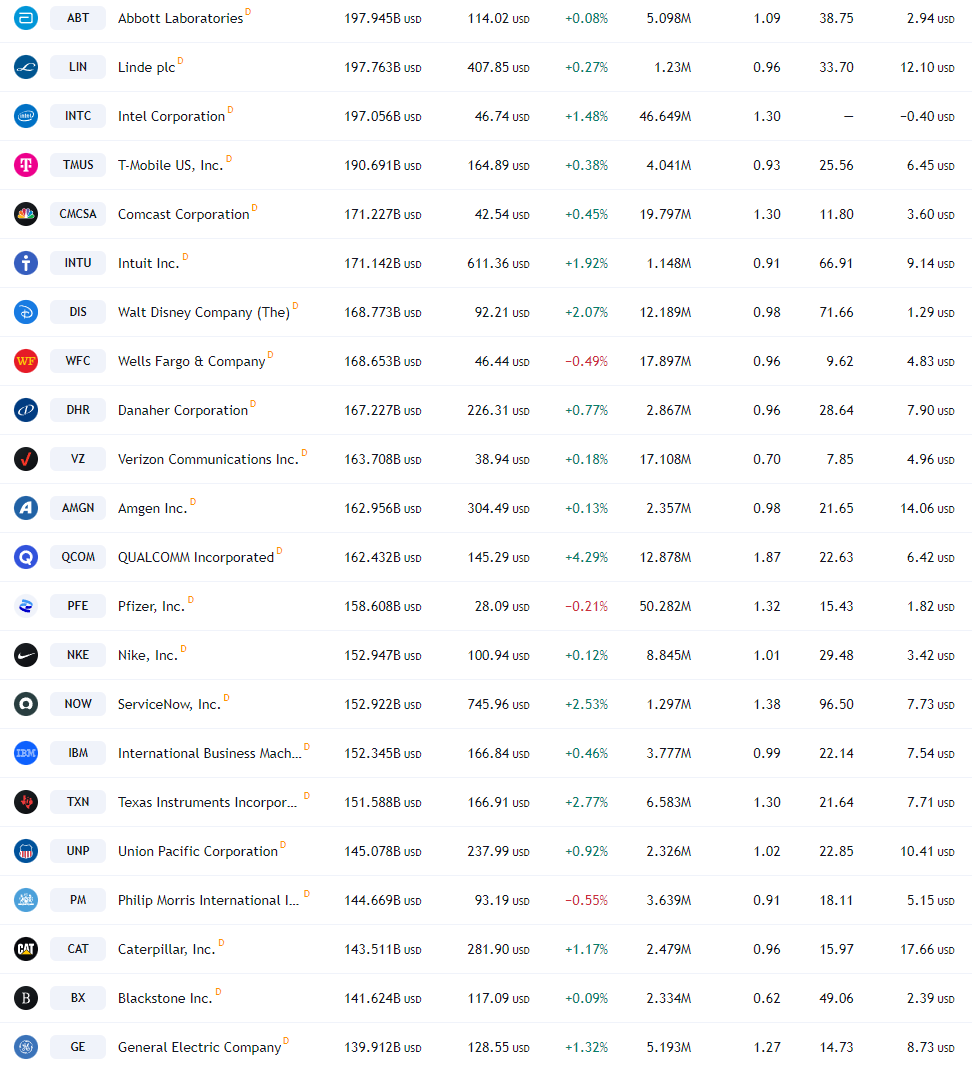Open Wells Fargo & Company link
Screen dimensions: 972x1070
click(191, 362)
